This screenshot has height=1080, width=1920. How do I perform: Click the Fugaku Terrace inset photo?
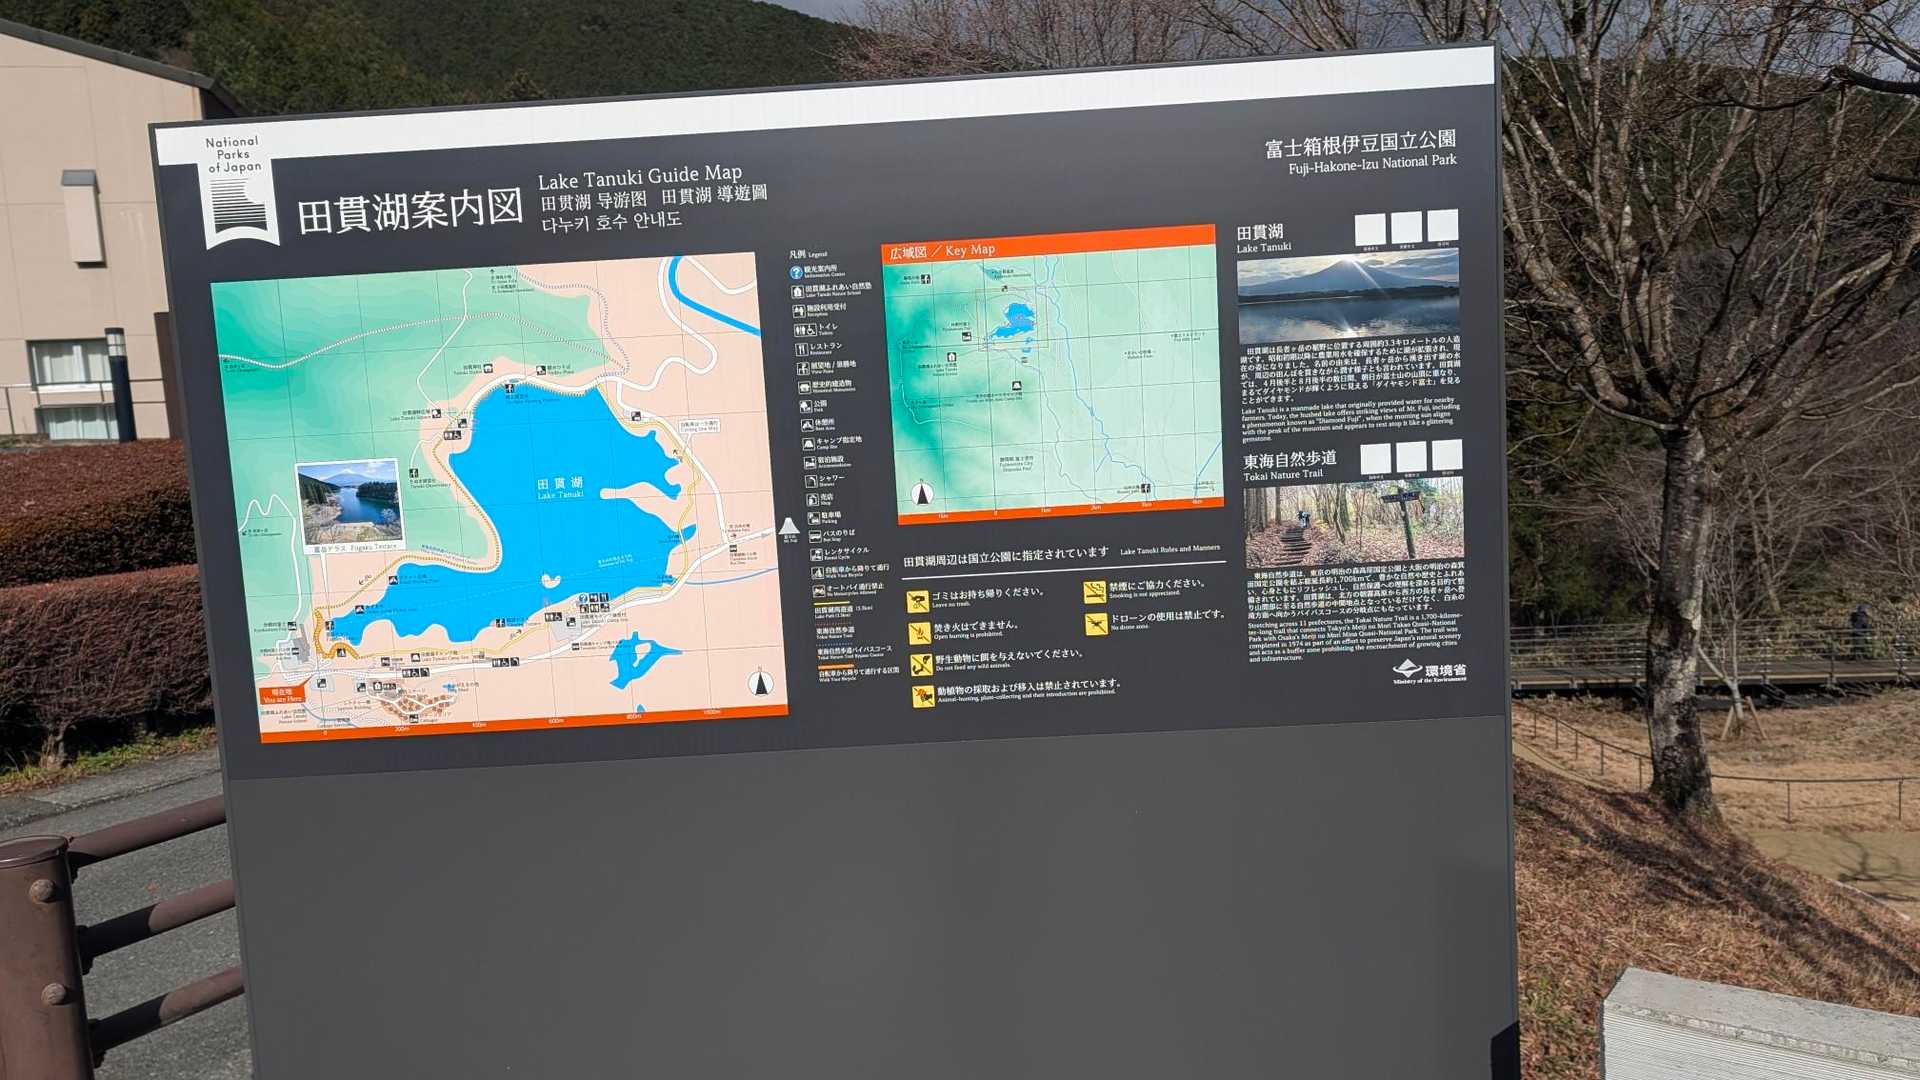[350, 502]
